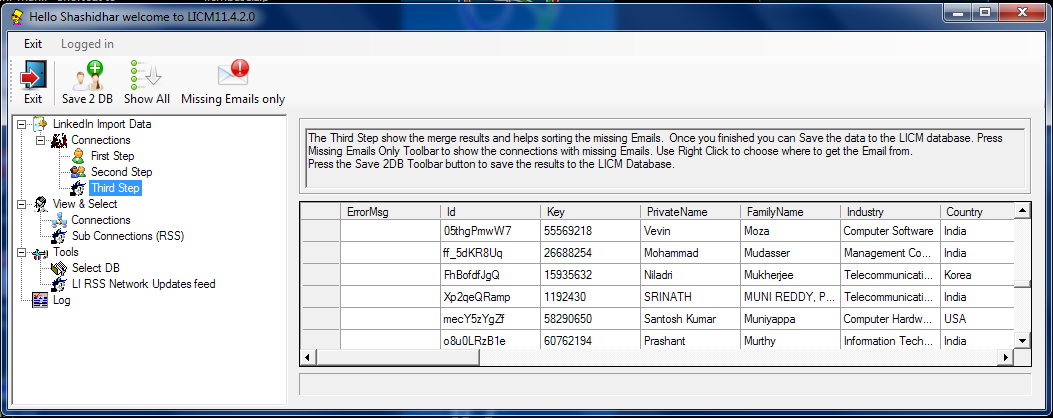Sort by the Industry column header
This screenshot has height=418, width=1053.
click(x=890, y=212)
